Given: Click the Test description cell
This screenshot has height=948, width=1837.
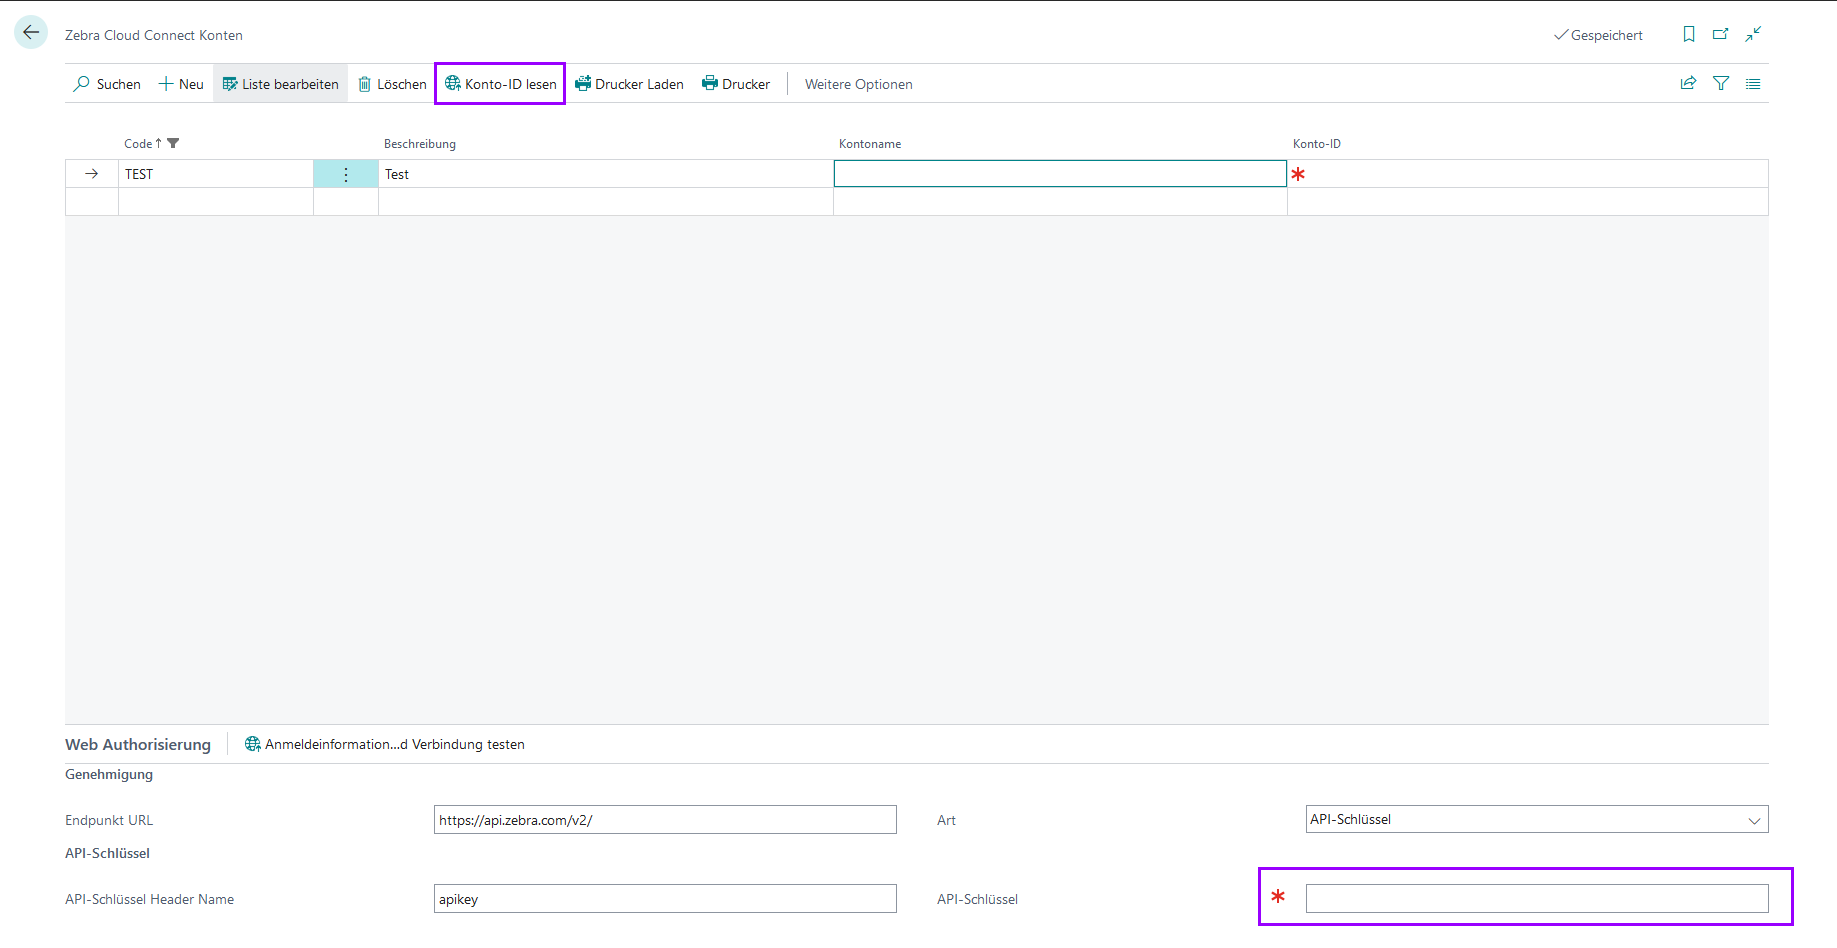Looking at the screenshot, I should point(606,174).
